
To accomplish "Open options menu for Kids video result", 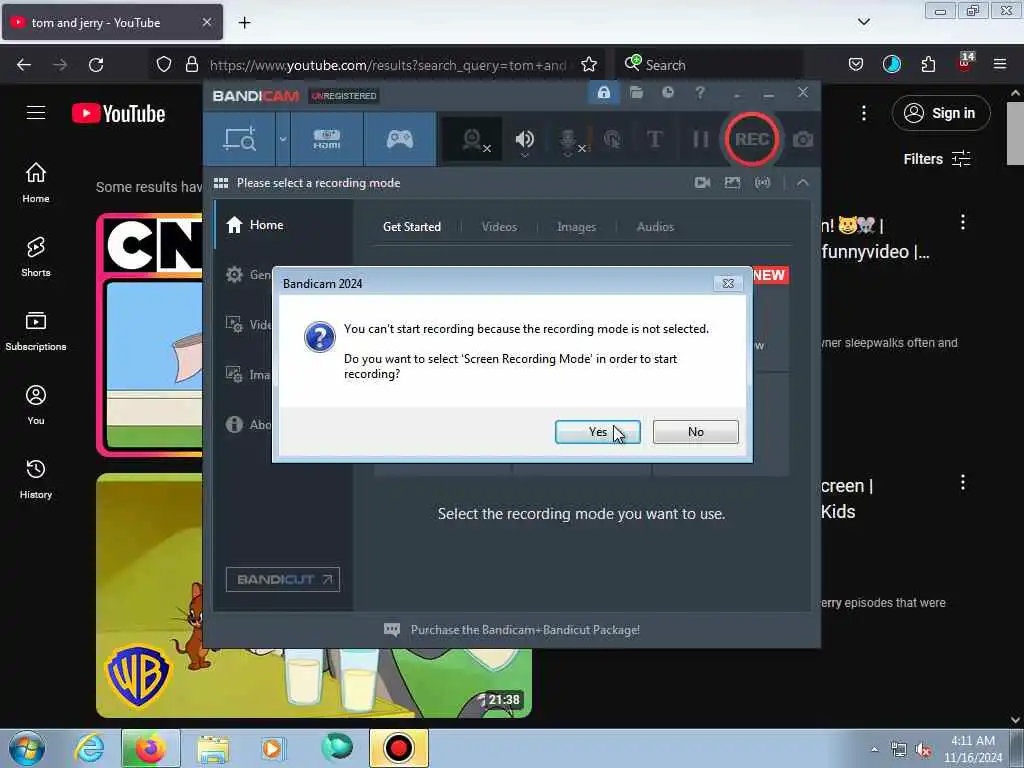I will pyautogui.click(x=963, y=483).
